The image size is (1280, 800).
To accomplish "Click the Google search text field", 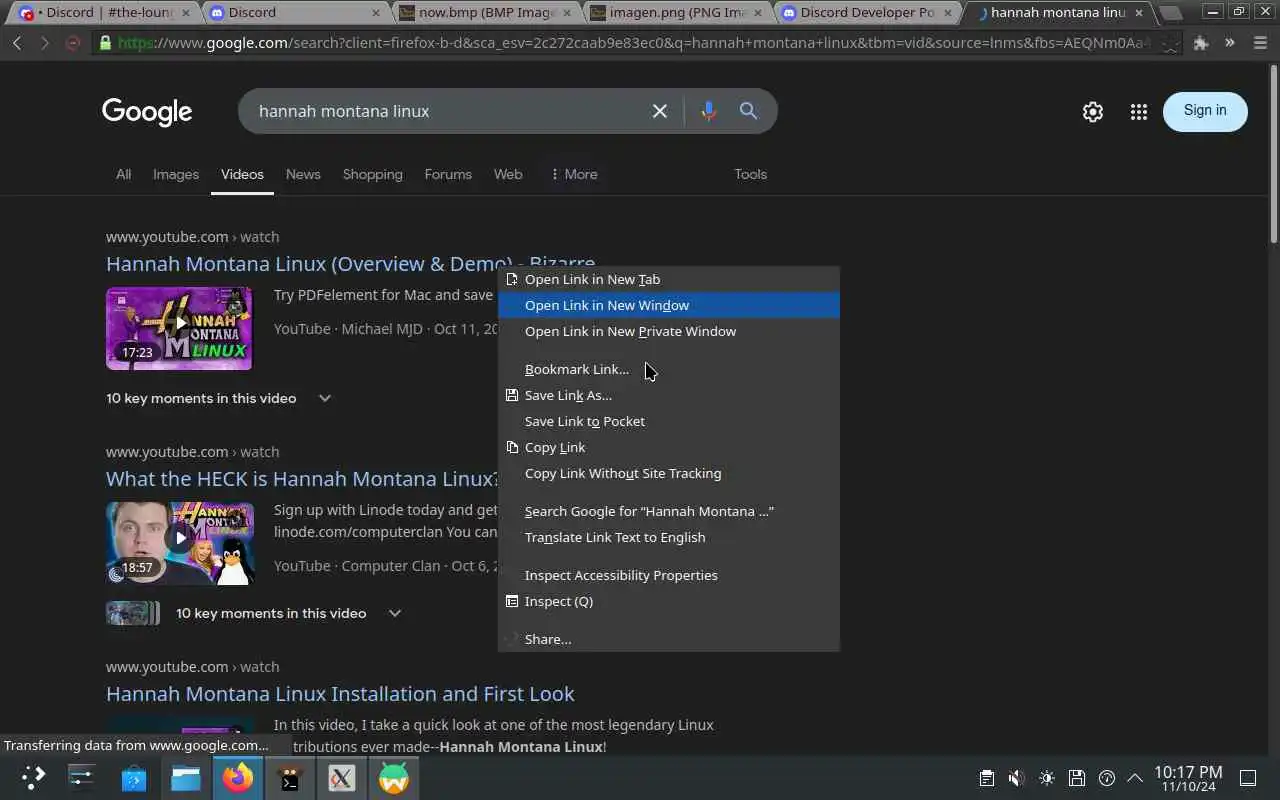I will coord(448,111).
